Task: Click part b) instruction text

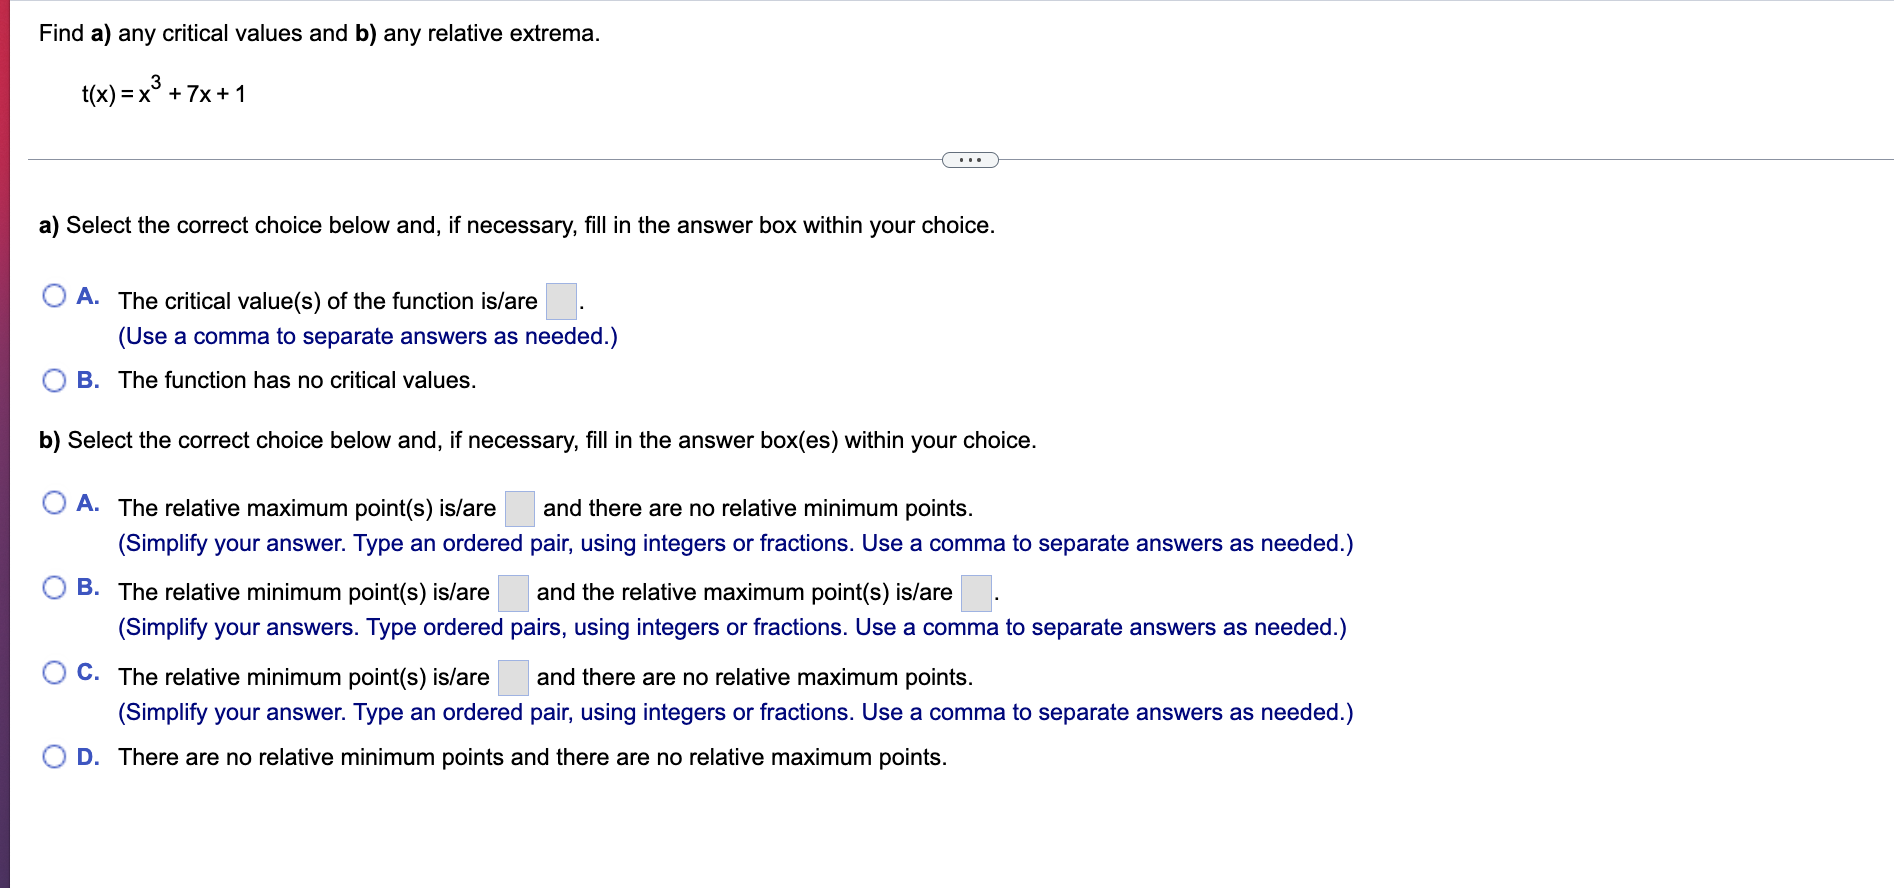Action: click(538, 440)
